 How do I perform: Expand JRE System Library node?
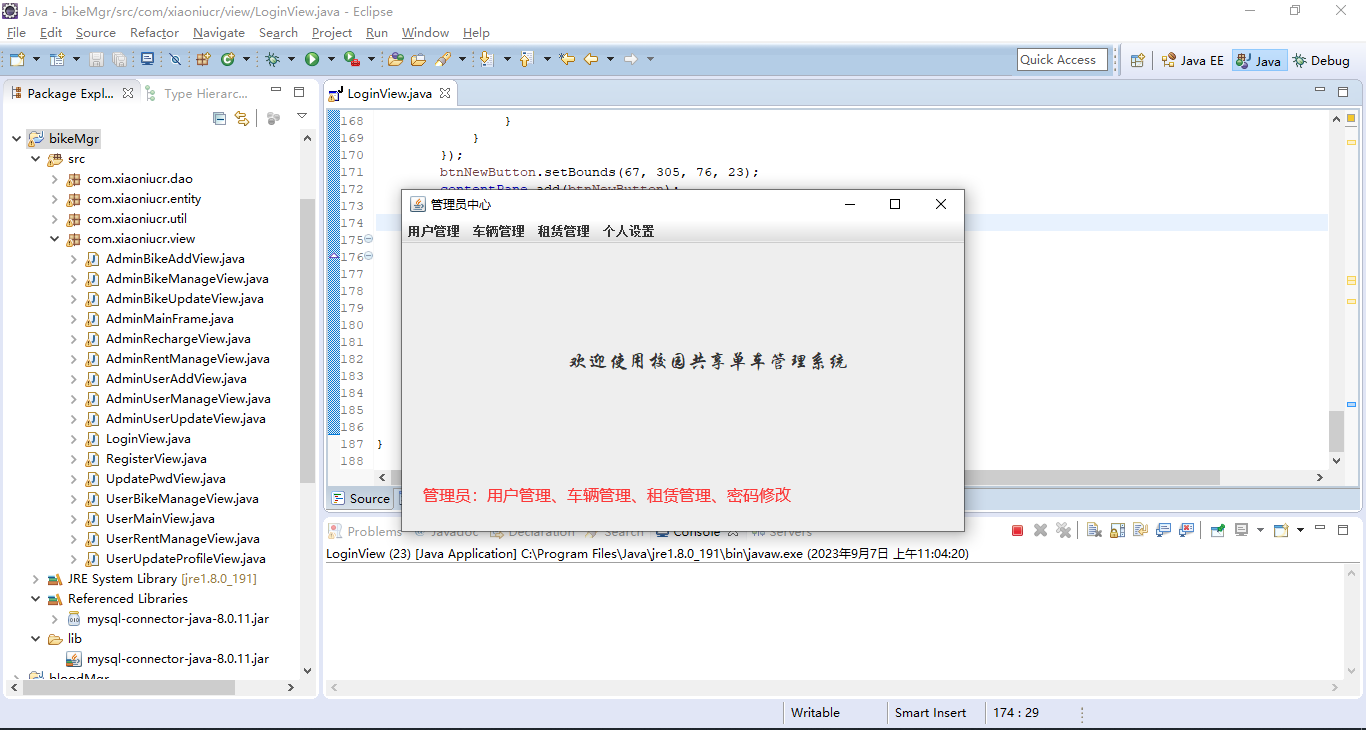[36, 579]
